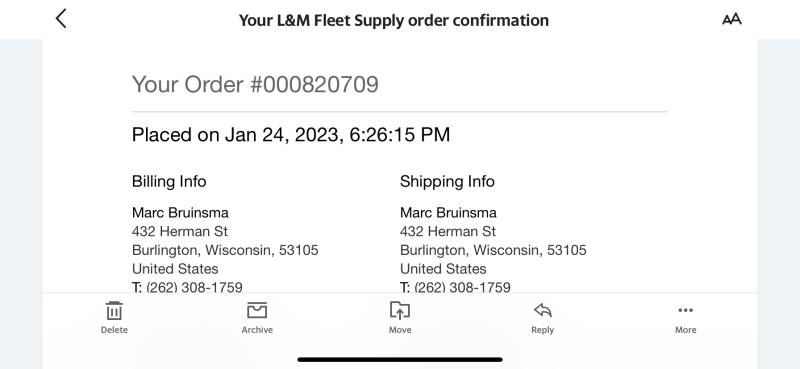800x369 pixels.
Task: Delete this email with trash icon
Action: 114,310
